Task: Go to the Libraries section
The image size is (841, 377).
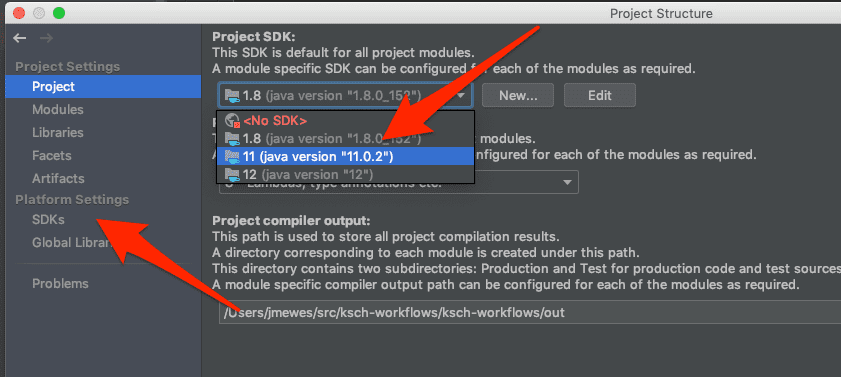Action: point(58,132)
